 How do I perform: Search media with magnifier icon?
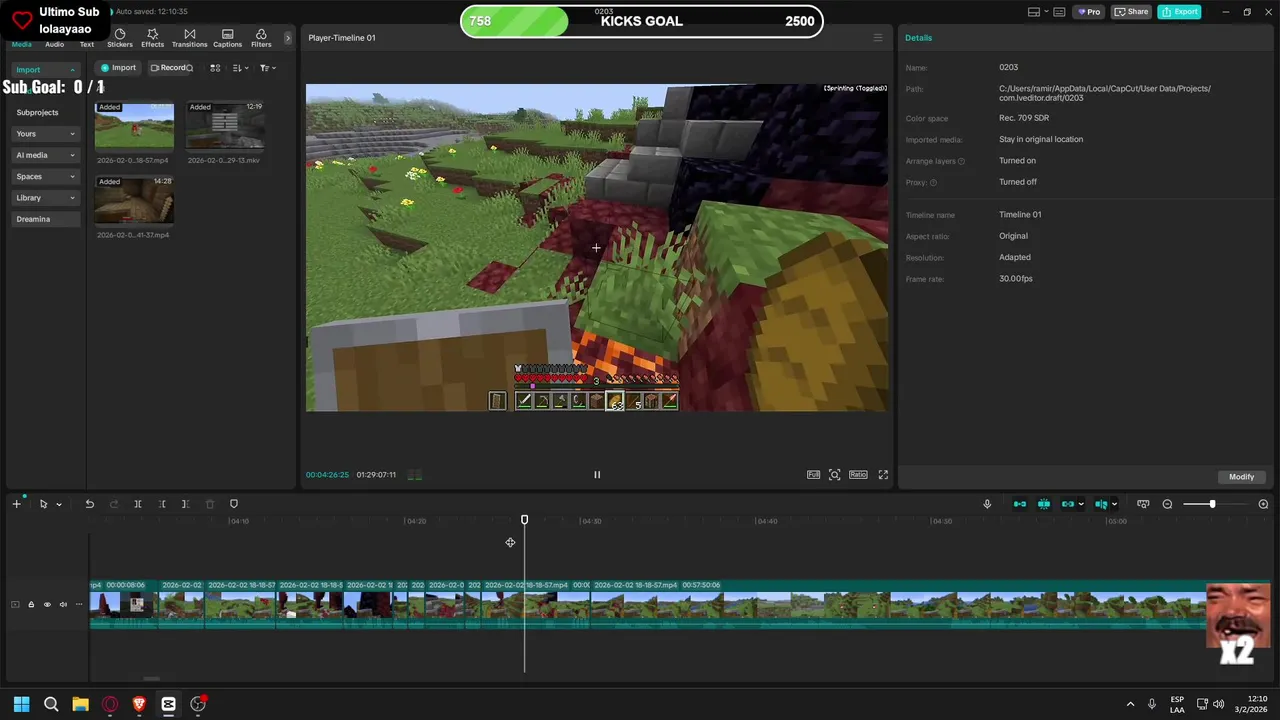point(190,68)
